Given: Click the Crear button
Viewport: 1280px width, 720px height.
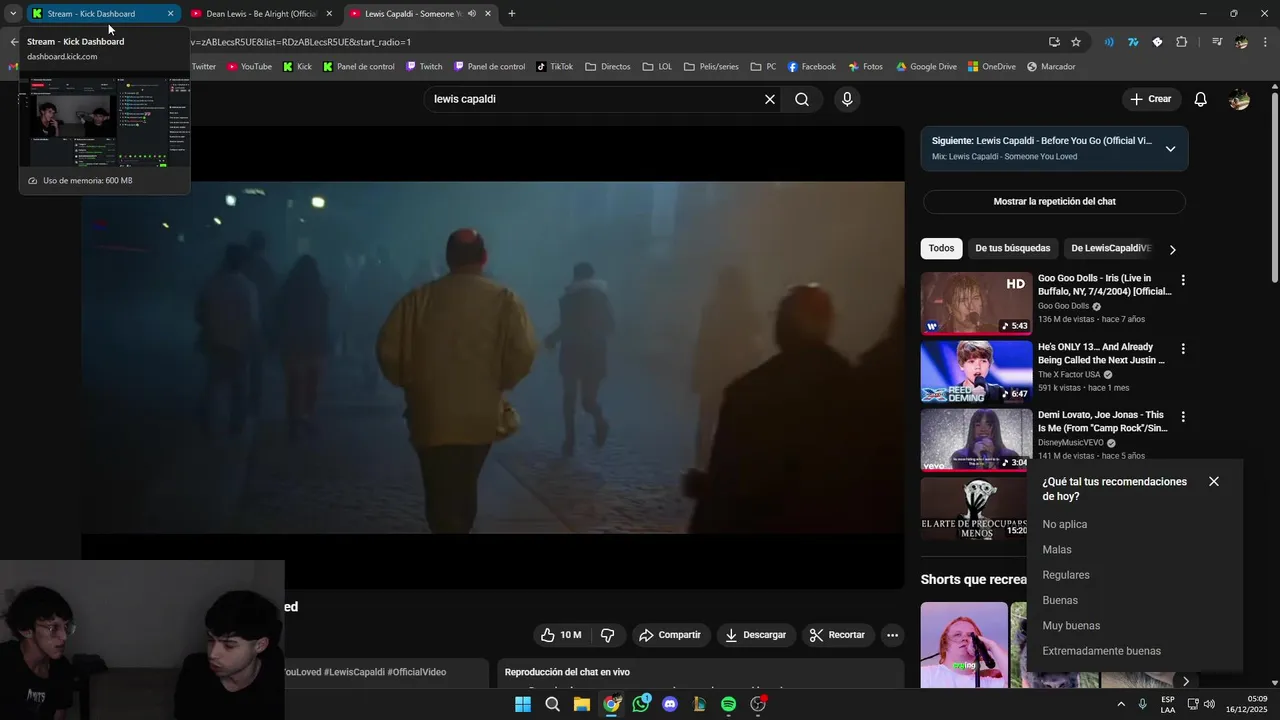Looking at the screenshot, I should pyautogui.click(x=1151, y=99).
